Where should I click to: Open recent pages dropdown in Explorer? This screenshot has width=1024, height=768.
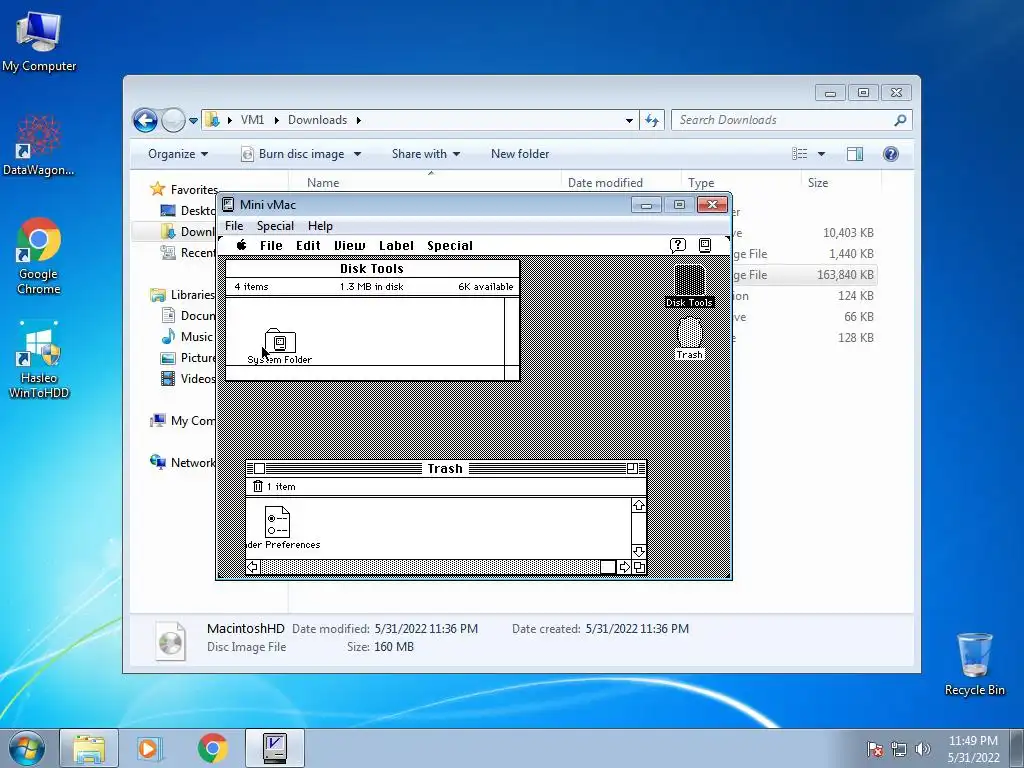[193, 121]
